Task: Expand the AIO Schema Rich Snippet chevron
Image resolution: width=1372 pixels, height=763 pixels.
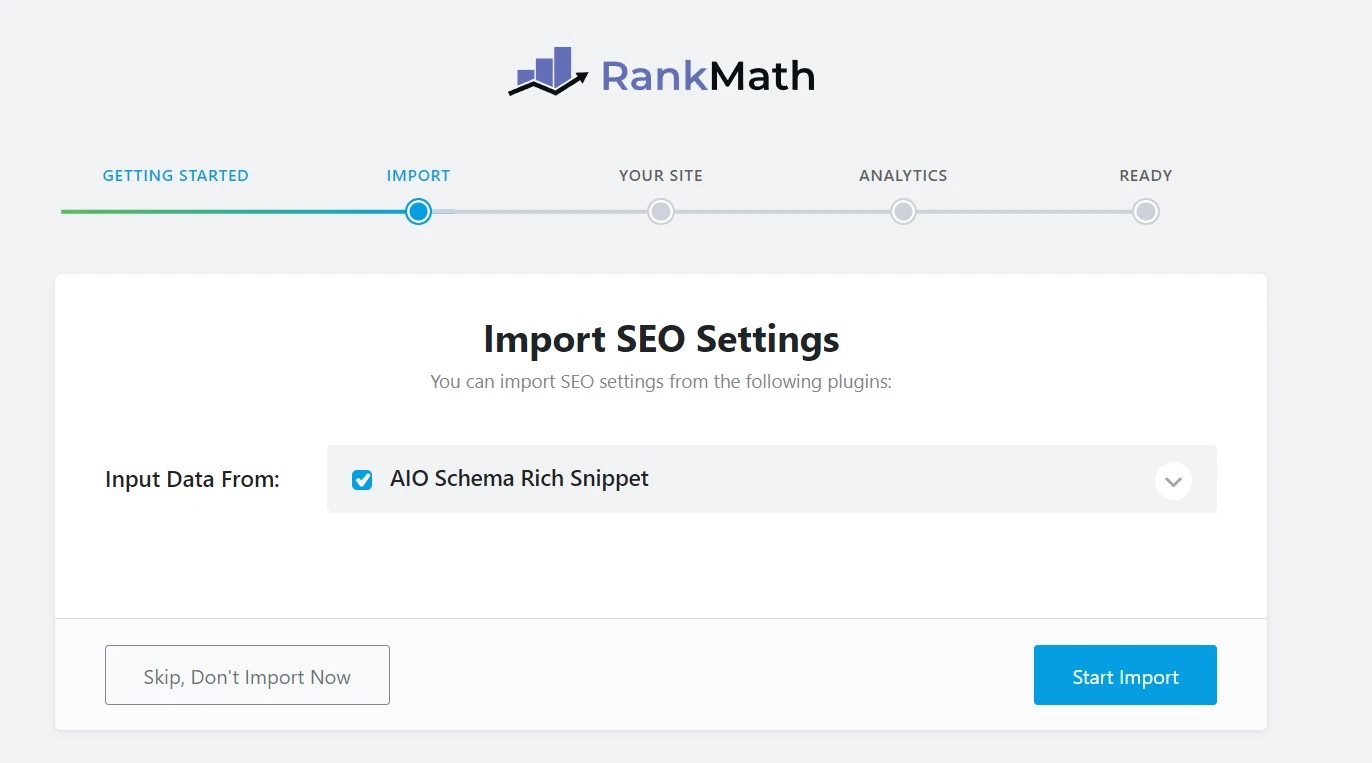Action: 1173,481
